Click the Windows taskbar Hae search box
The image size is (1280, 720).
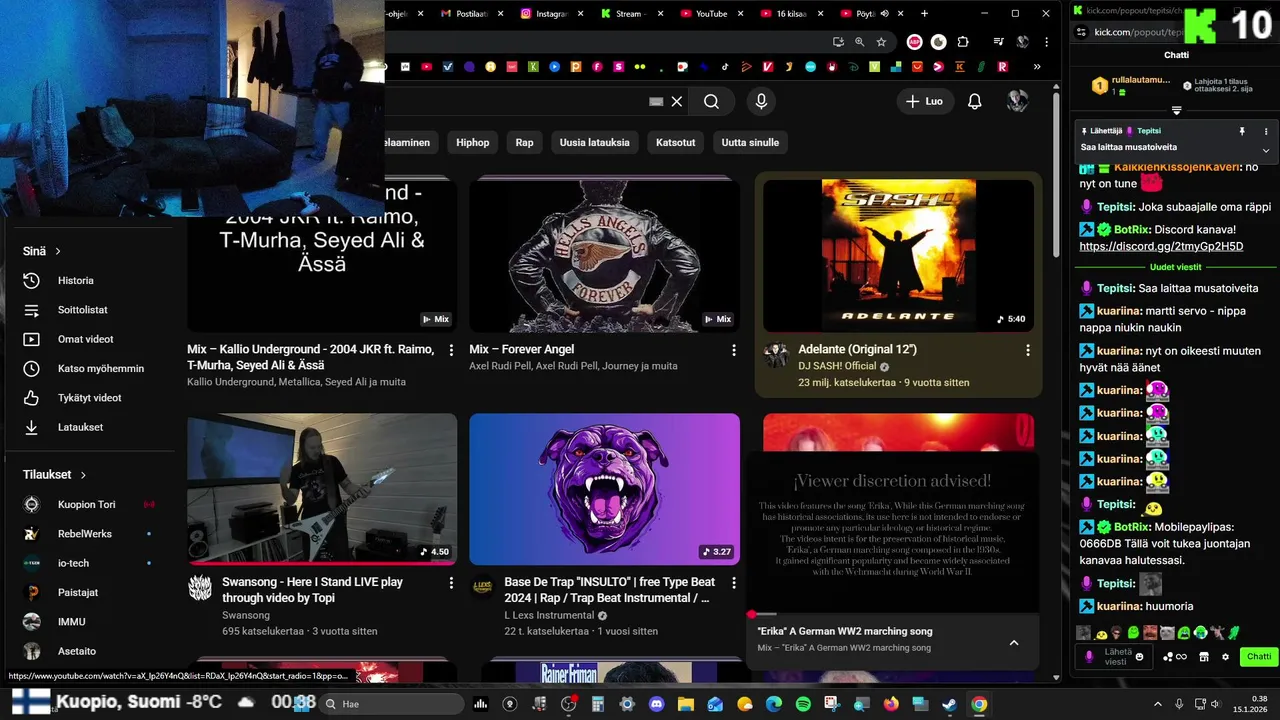point(393,704)
